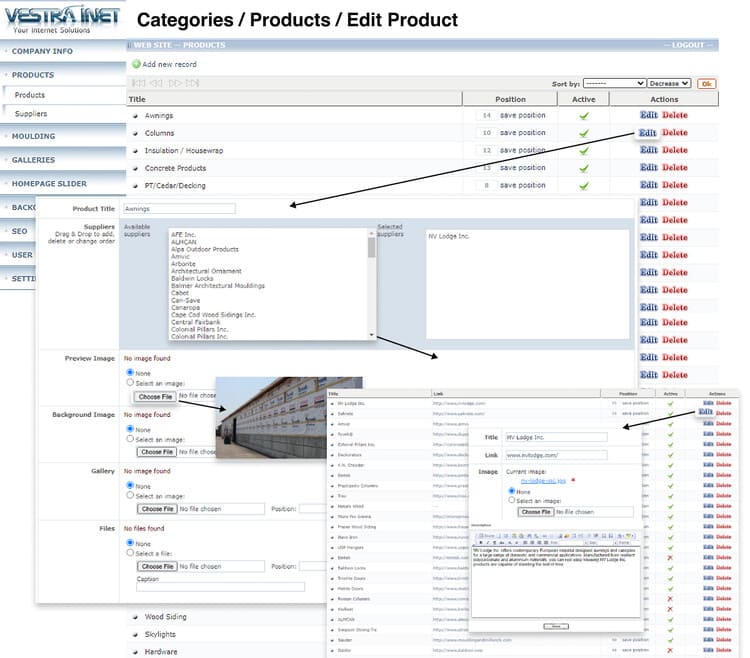Viewport: 750px width, 658px height.
Task: Click the bullet icon beside Columns
Action: point(135,134)
